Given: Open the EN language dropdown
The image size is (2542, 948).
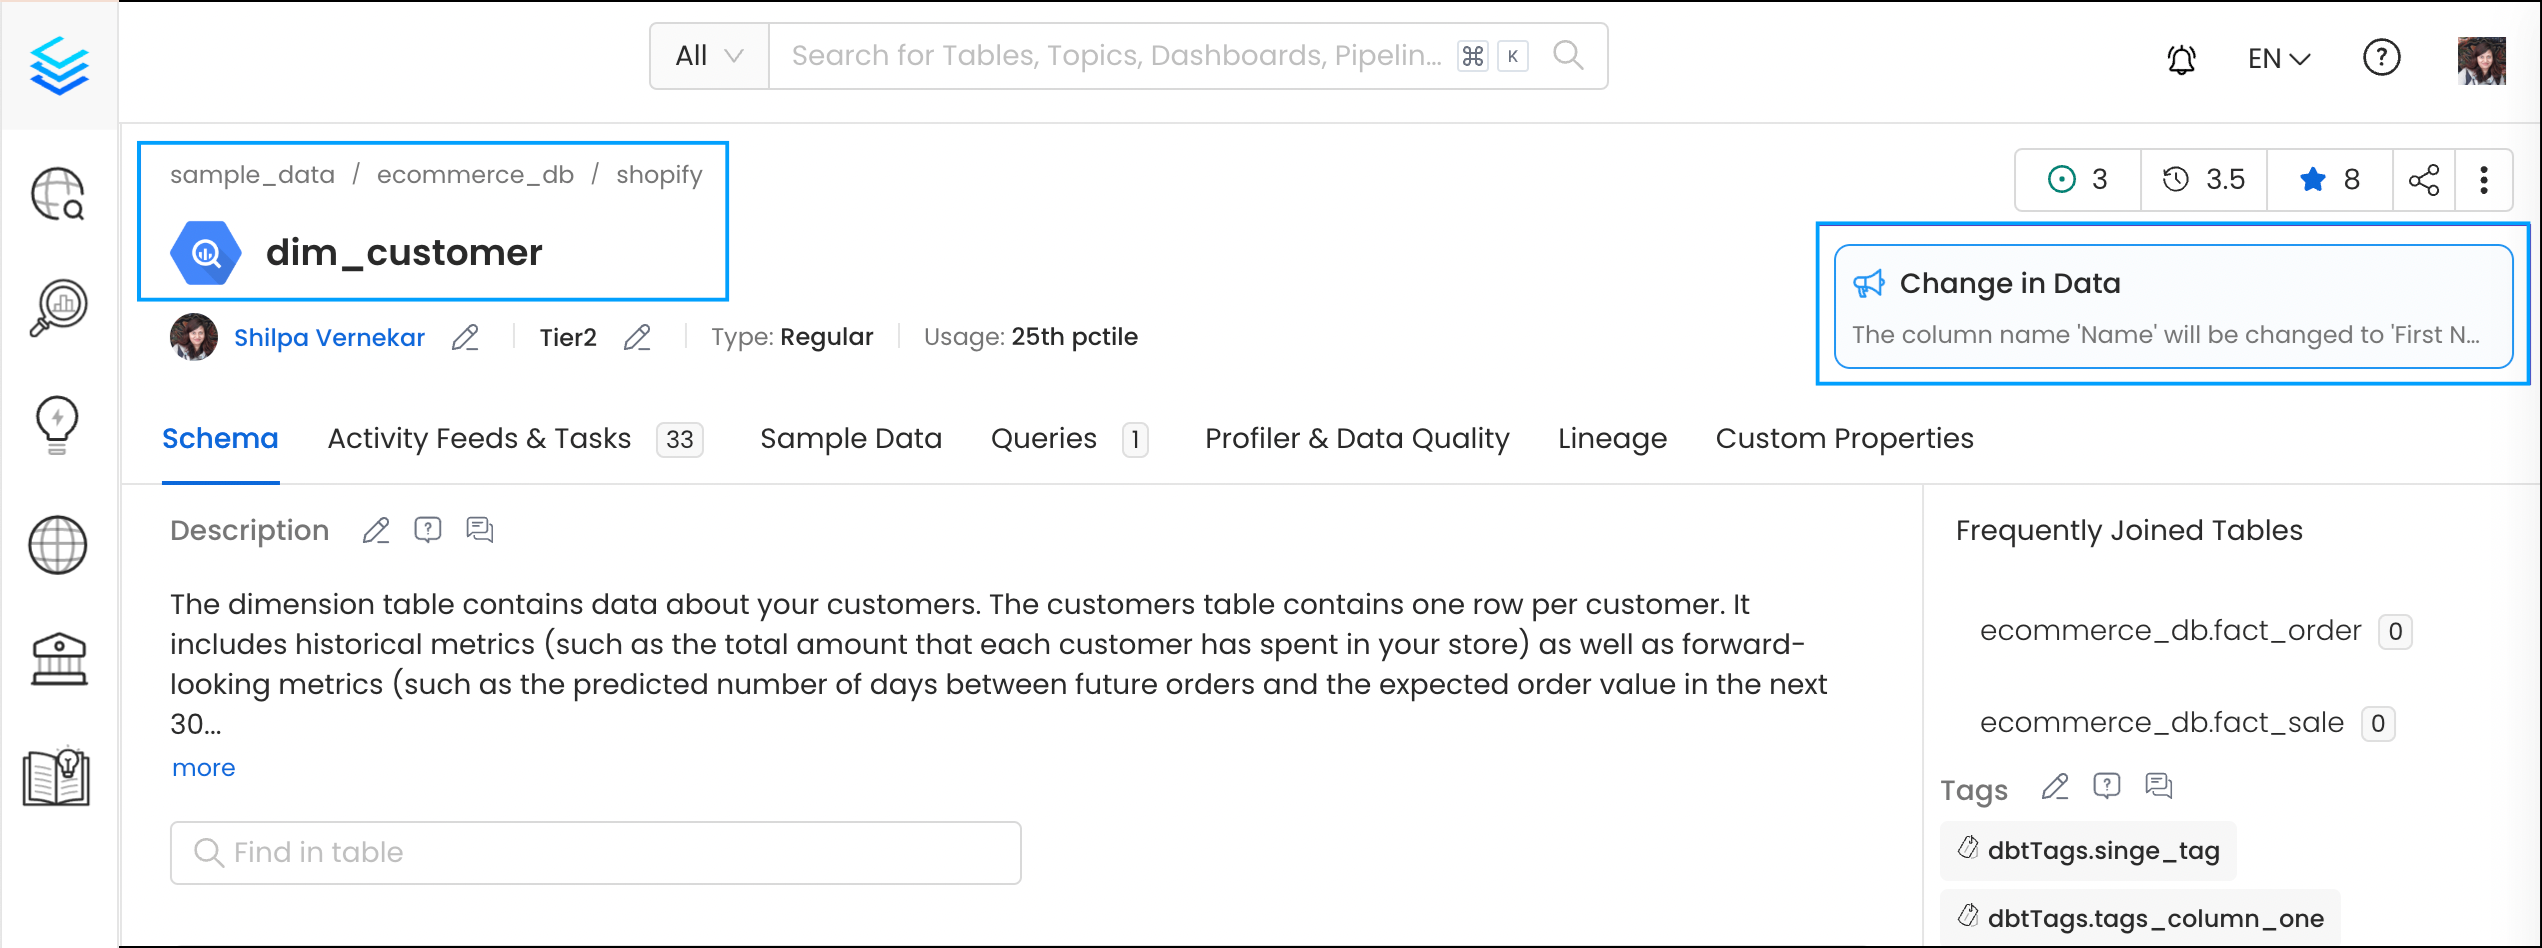Looking at the screenshot, I should point(2277,58).
